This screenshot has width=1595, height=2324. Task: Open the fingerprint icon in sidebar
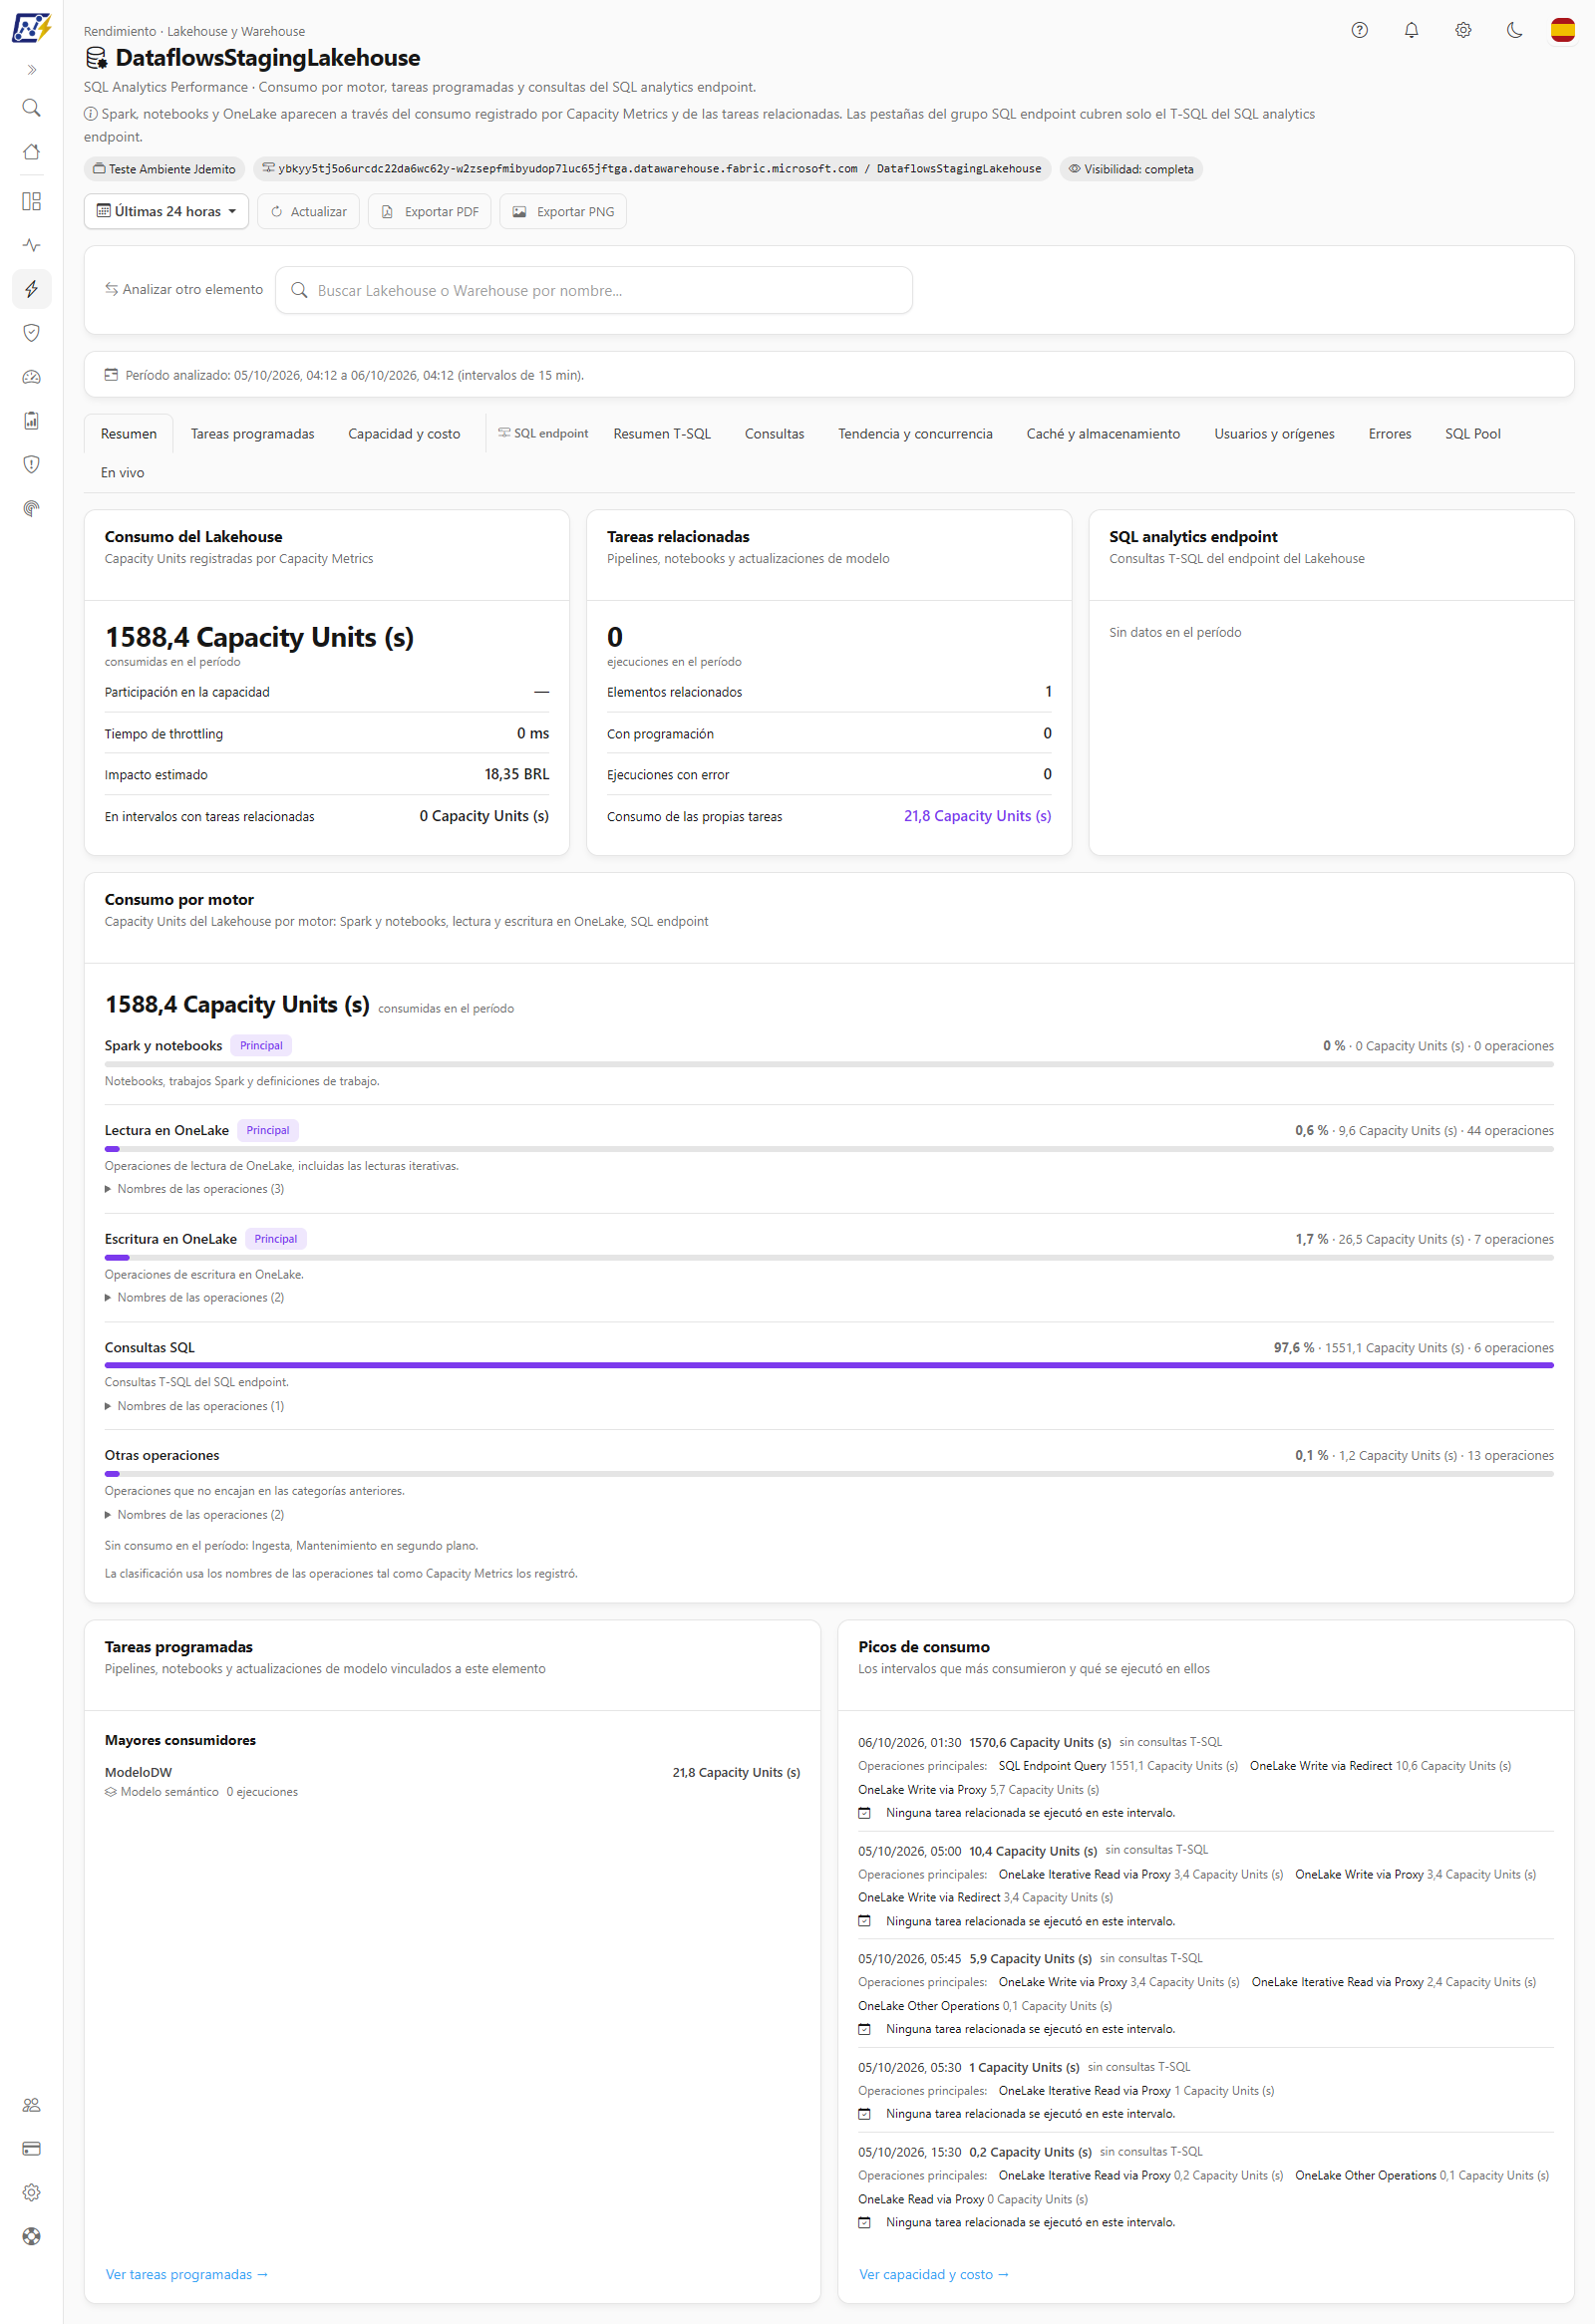click(x=31, y=508)
